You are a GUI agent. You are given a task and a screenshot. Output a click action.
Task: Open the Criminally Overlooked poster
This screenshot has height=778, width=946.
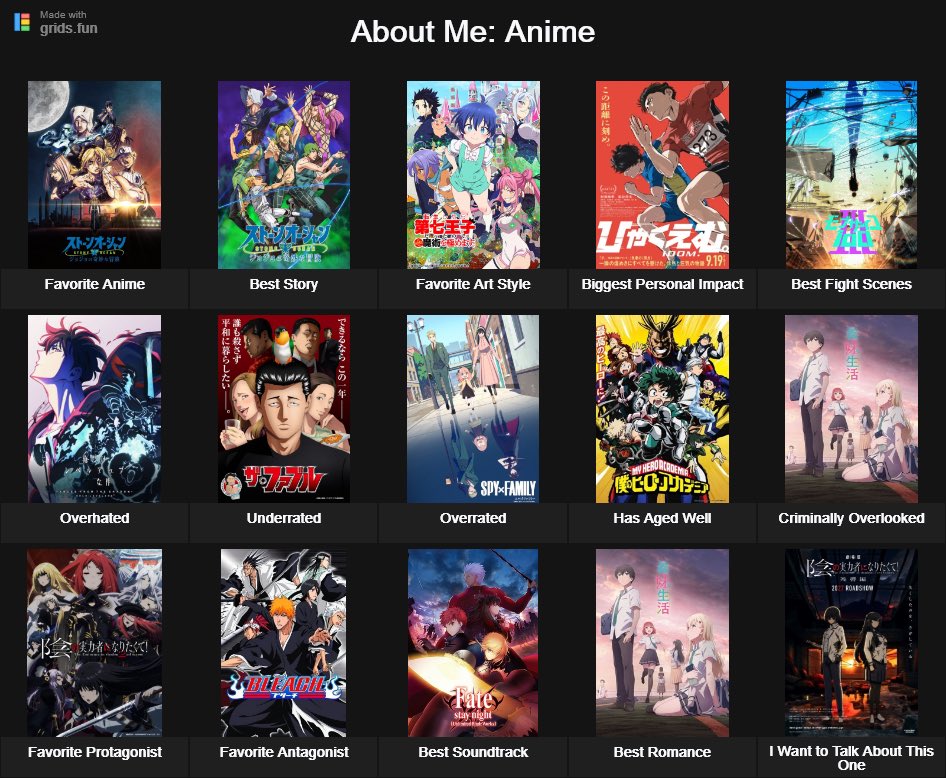(x=851, y=409)
